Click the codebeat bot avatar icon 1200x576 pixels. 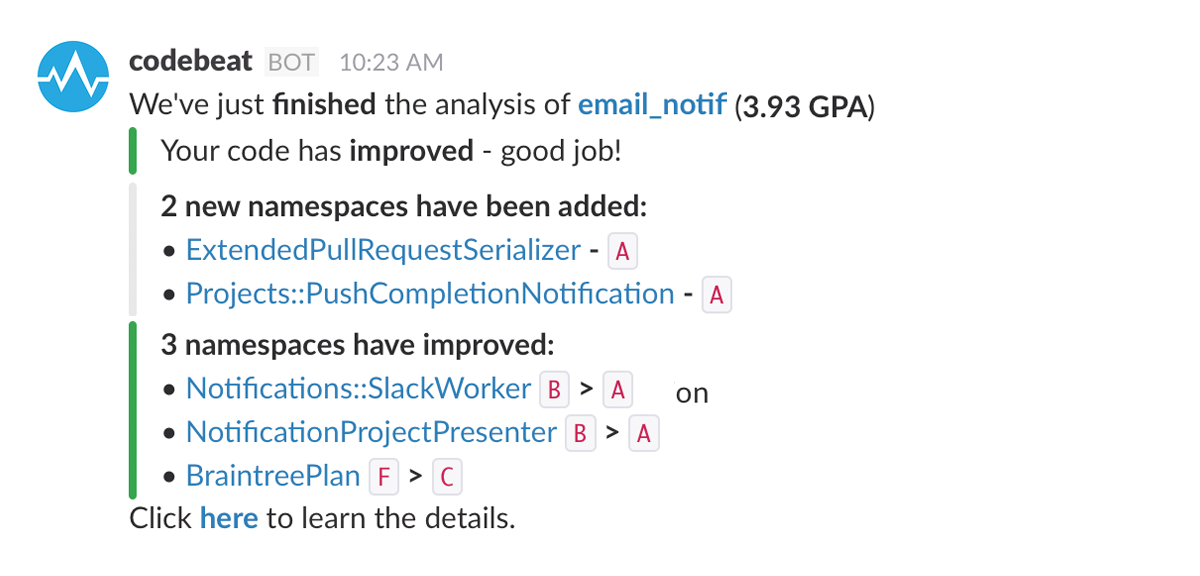tap(73, 76)
